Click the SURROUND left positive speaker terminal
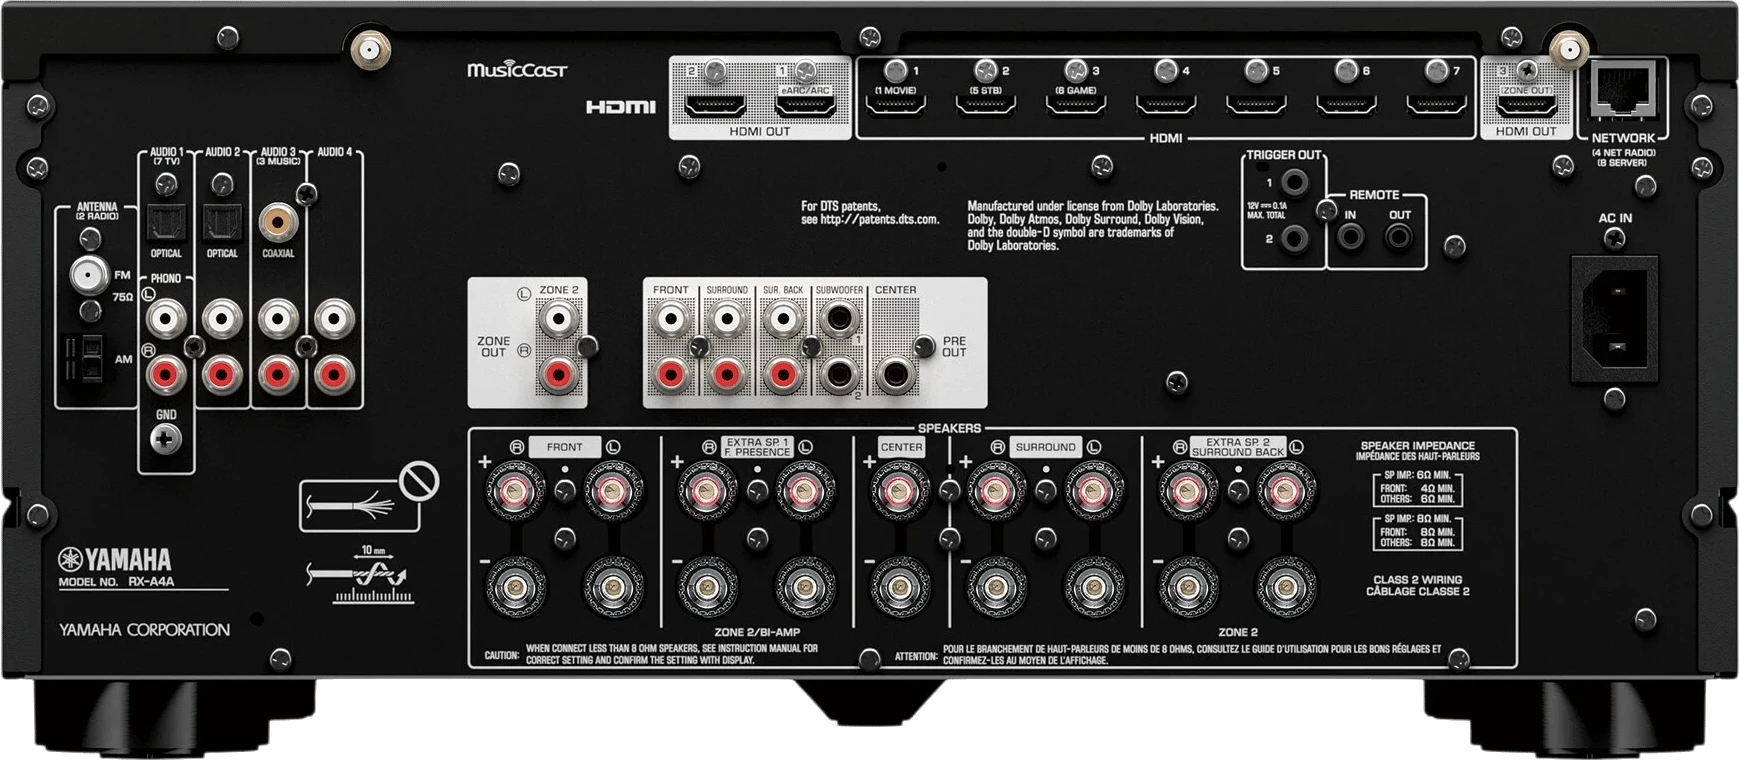1739x760 pixels. pyautogui.click(x=1092, y=490)
